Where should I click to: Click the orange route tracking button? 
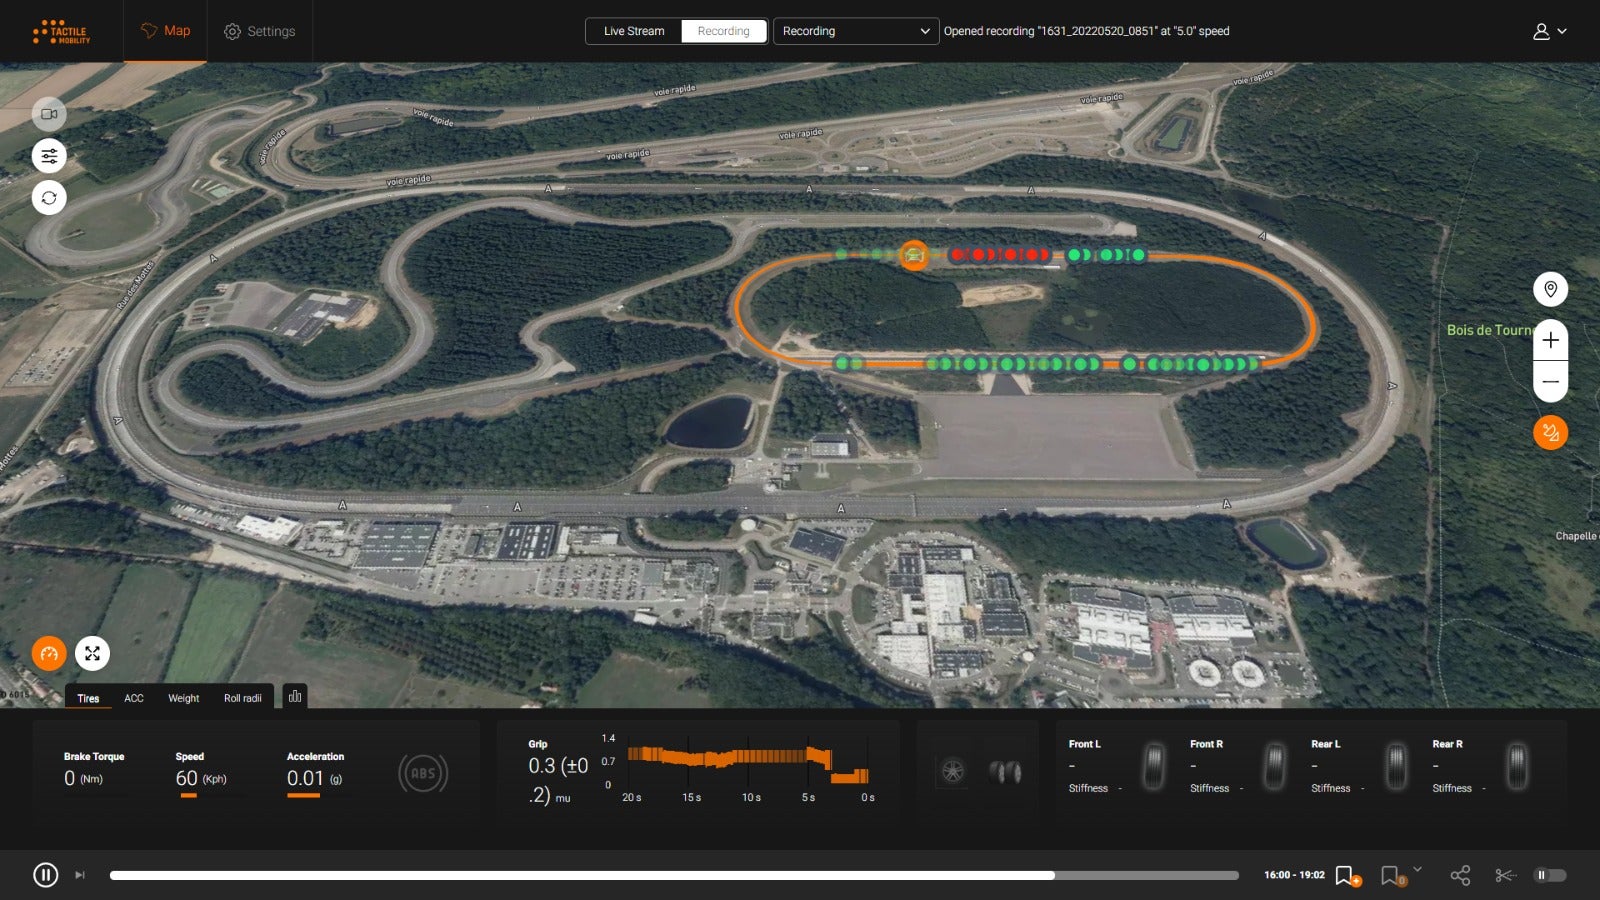[x=1550, y=433]
